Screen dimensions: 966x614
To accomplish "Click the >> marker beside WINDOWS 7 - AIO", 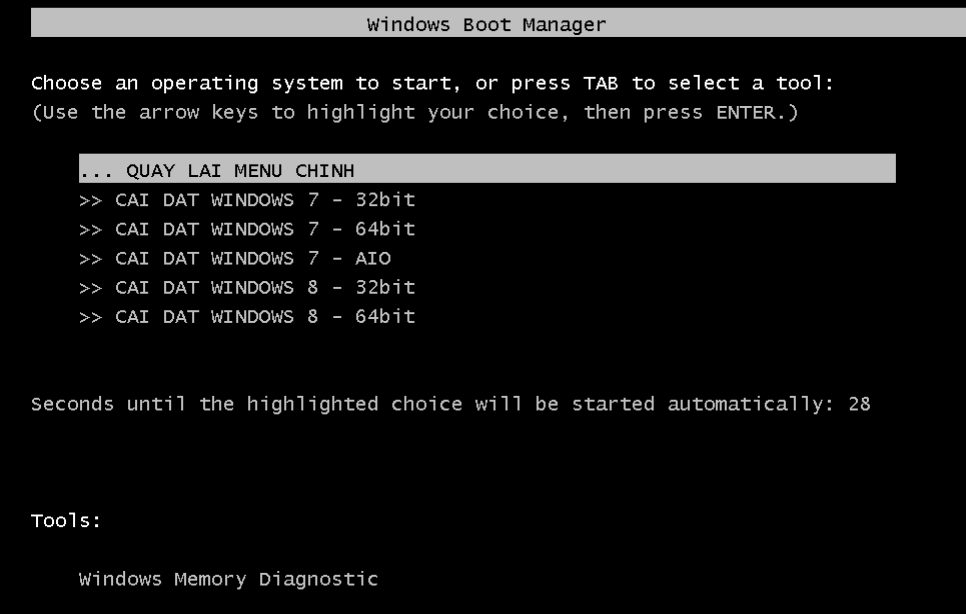I will (x=90, y=258).
